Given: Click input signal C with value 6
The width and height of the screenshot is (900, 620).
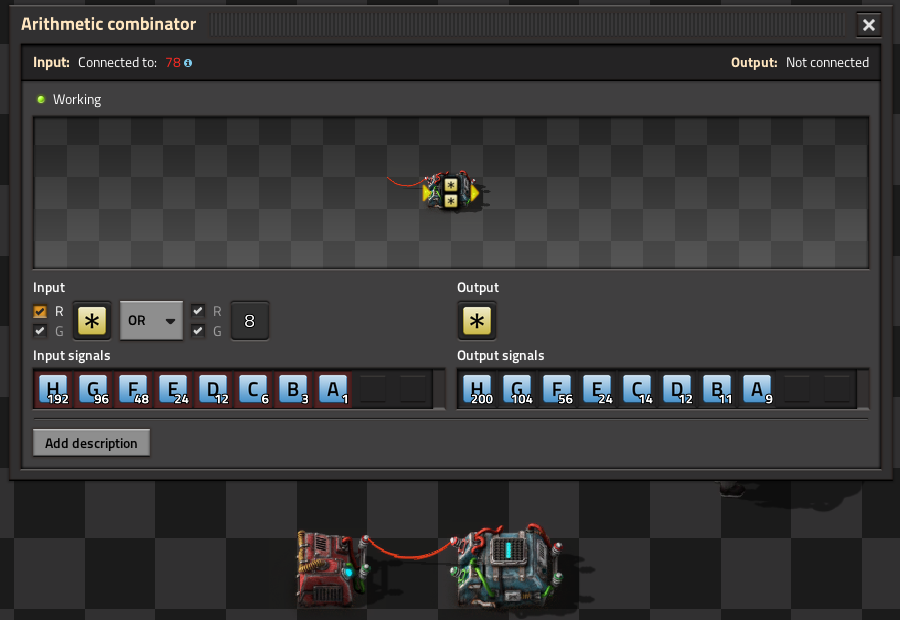Looking at the screenshot, I should [x=254, y=389].
